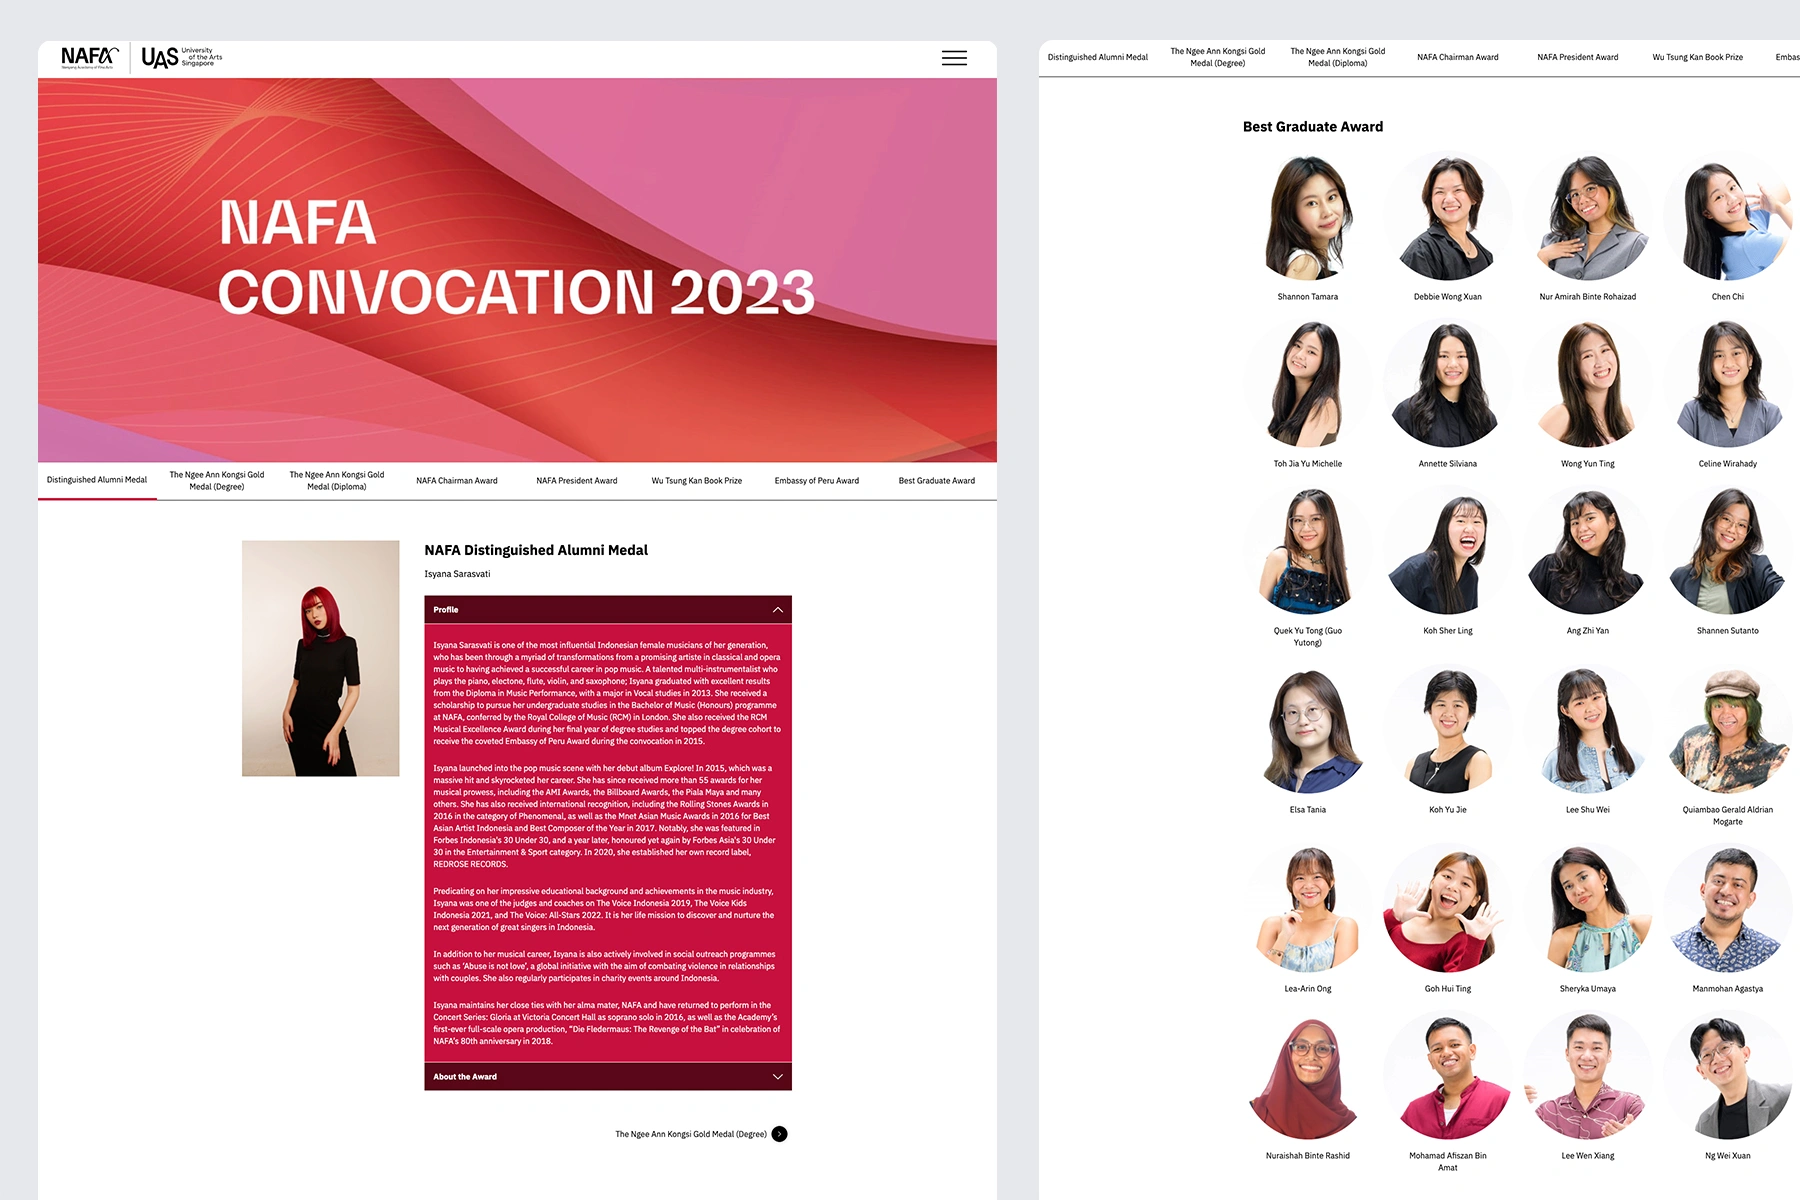Click Shannon Tamara's graduate photo

pyautogui.click(x=1308, y=217)
